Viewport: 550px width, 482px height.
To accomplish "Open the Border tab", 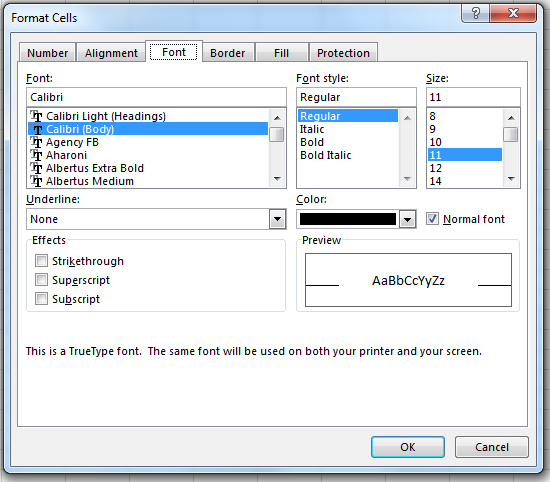I will click(228, 53).
